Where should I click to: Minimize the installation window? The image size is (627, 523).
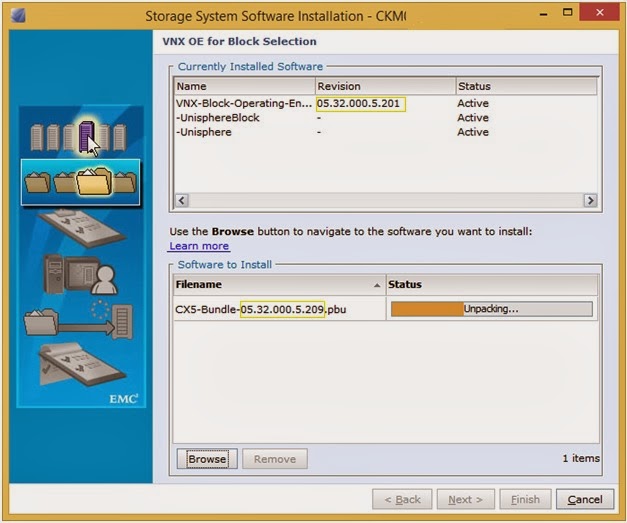click(543, 14)
